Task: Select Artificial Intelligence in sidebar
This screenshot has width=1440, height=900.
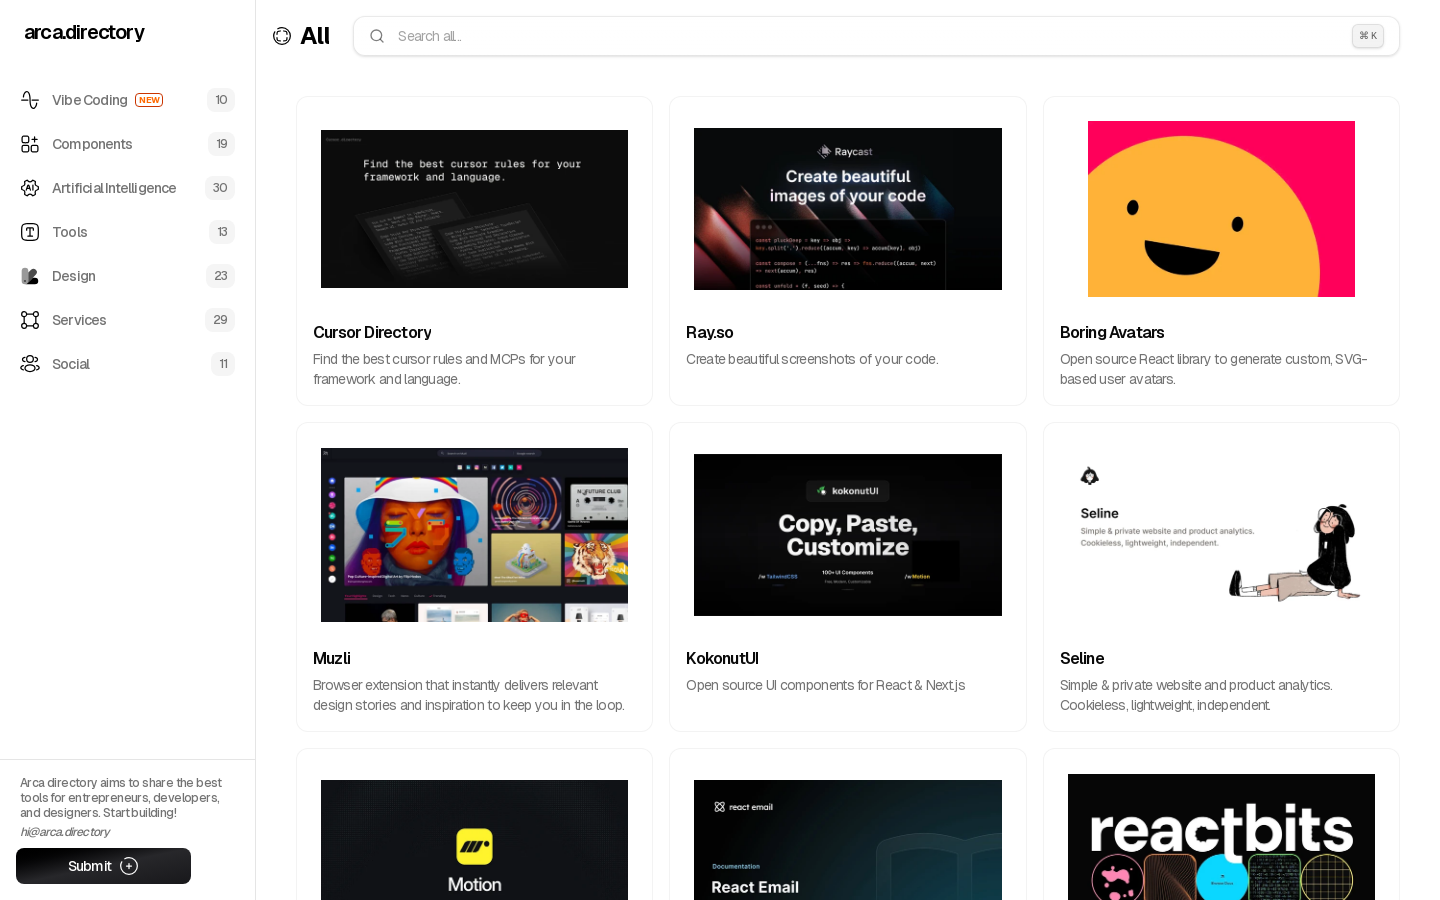Action: click(127, 188)
